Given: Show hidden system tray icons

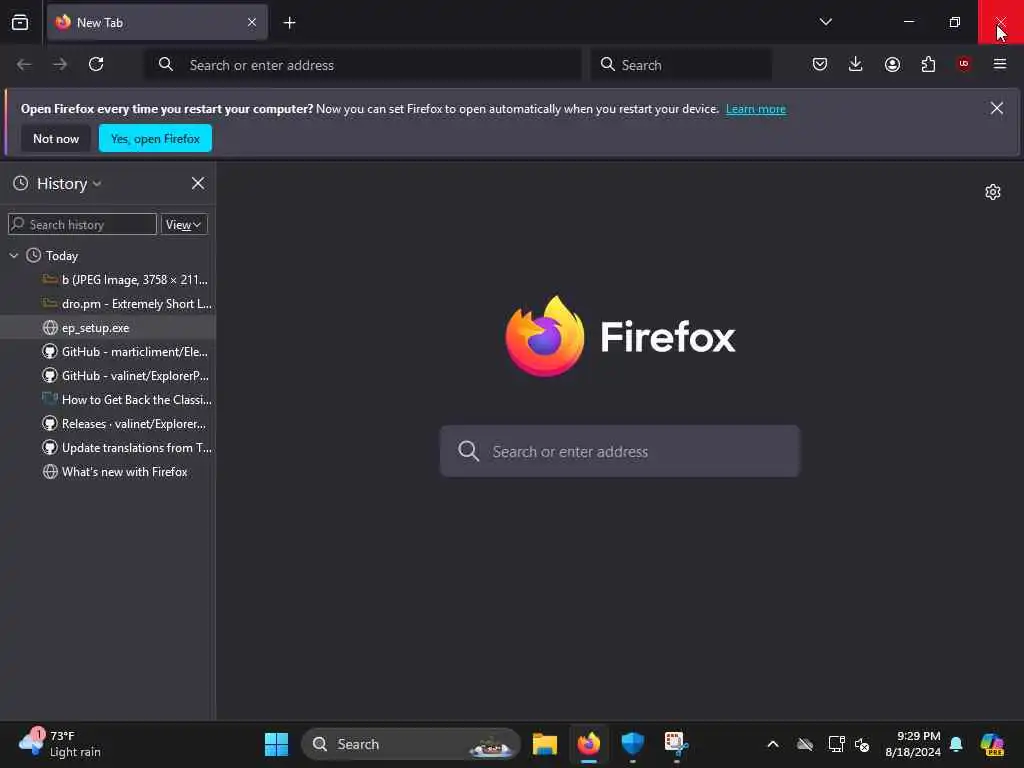Looking at the screenshot, I should tap(773, 744).
